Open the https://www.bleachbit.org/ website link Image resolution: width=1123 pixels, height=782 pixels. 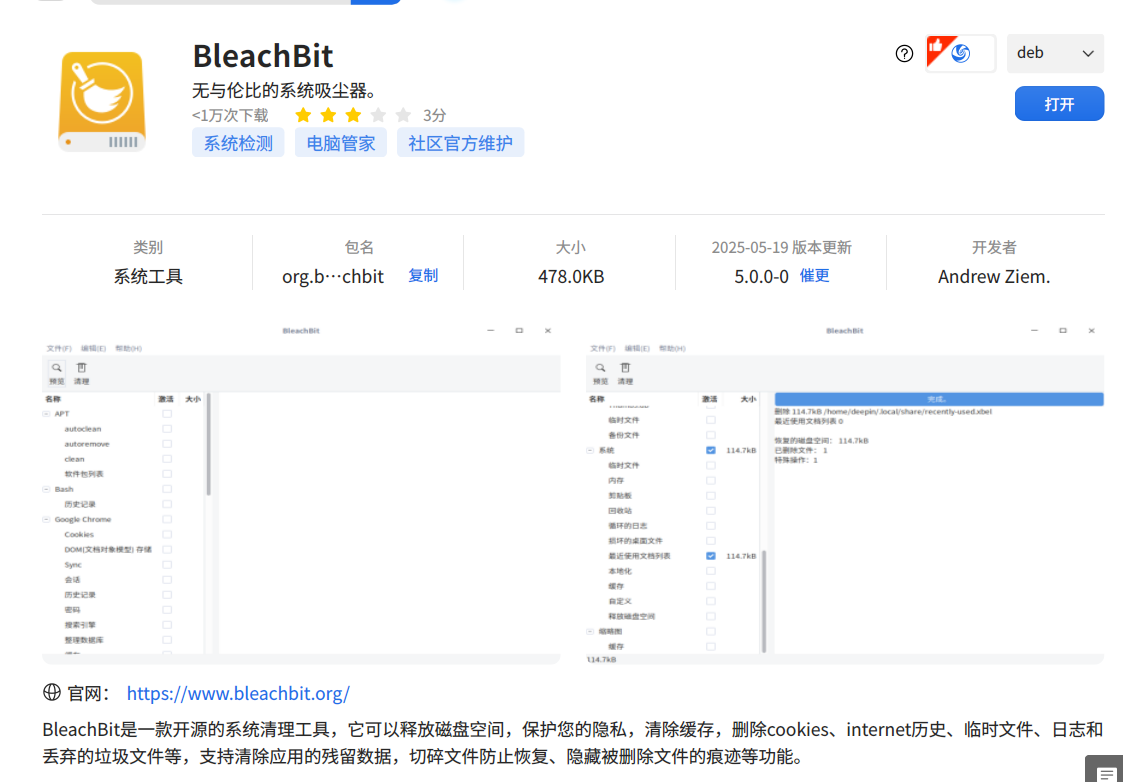(x=238, y=693)
